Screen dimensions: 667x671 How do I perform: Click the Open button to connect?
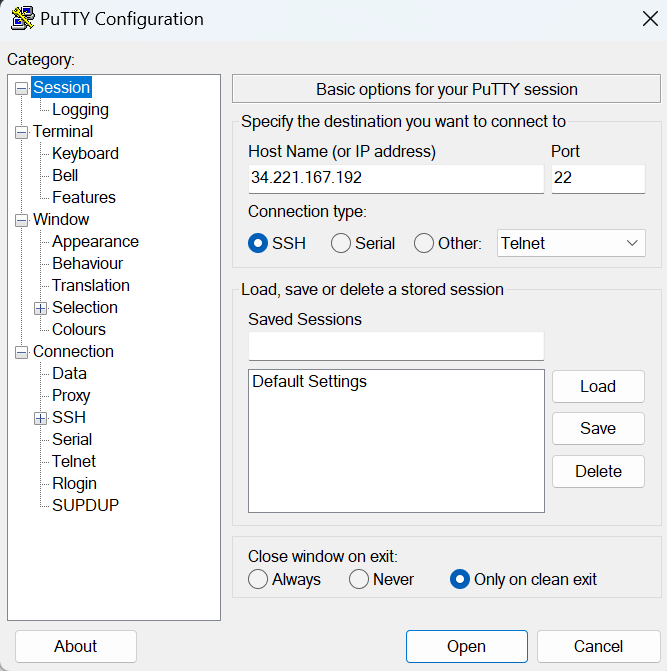coord(466,646)
